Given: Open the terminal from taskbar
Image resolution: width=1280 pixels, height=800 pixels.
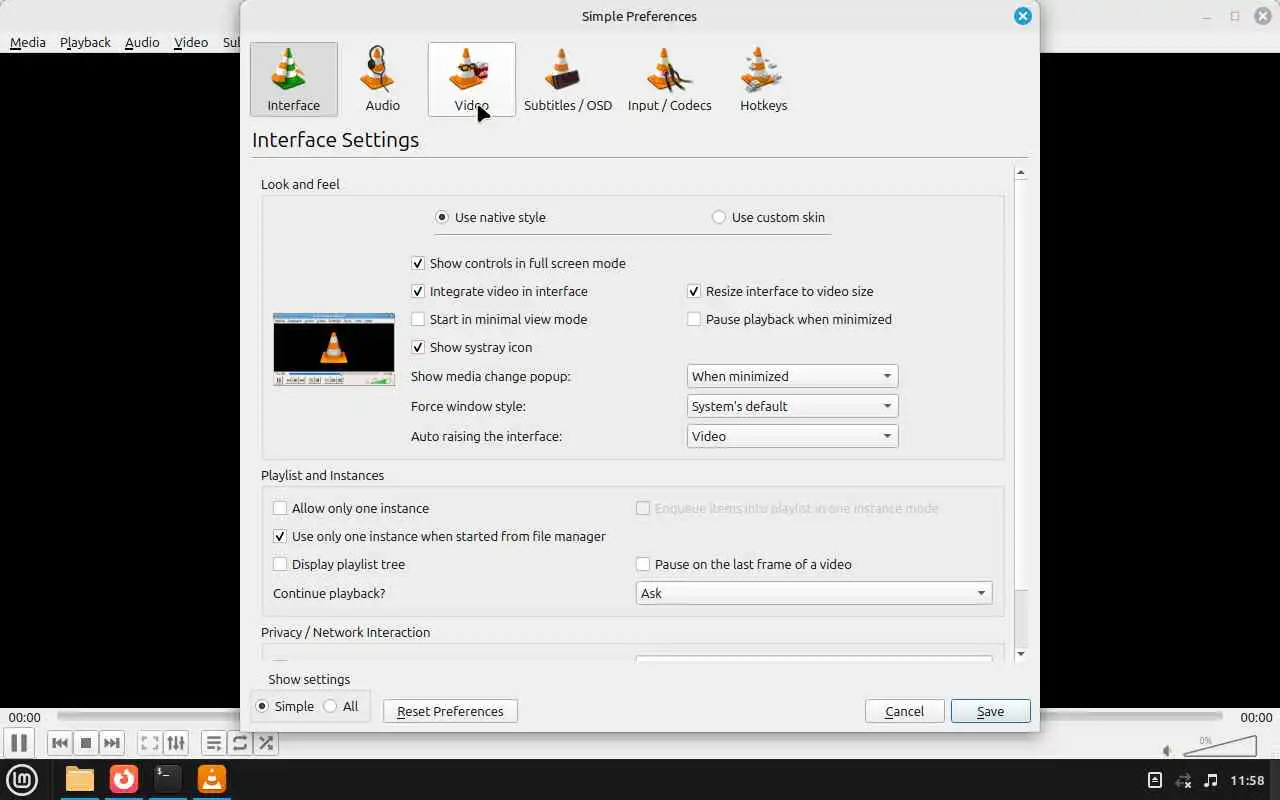Looking at the screenshot, I should tap(168, 779).
